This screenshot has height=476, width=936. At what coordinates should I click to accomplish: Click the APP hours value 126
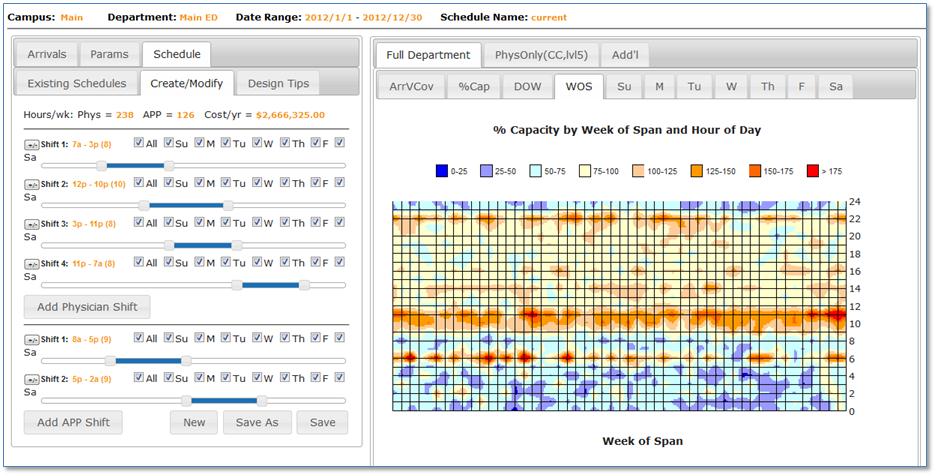coord(186,115)
